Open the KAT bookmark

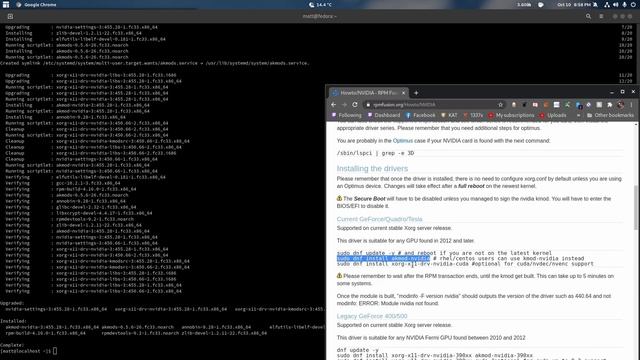tap(449, 115)
